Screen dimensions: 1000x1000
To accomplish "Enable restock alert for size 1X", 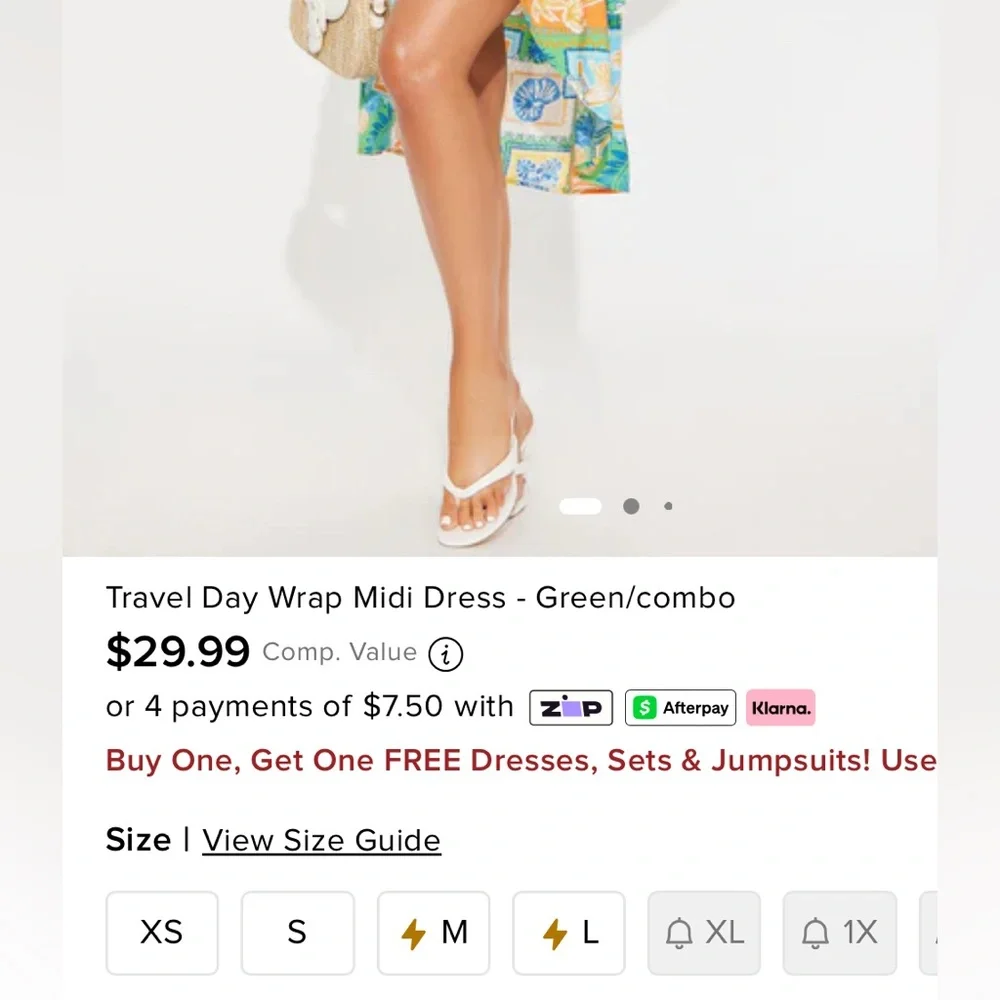I will point(839,933).
